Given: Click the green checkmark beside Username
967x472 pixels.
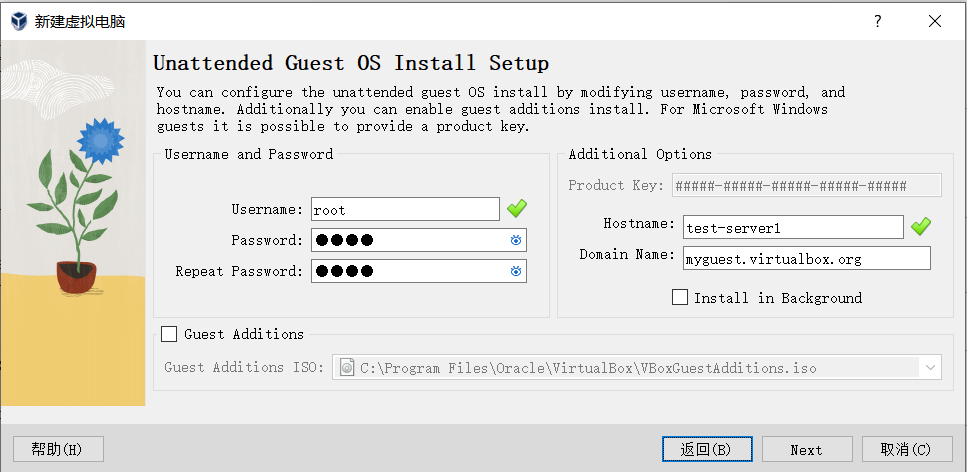Looking at the screenshot, I should (x=516, y=209).
